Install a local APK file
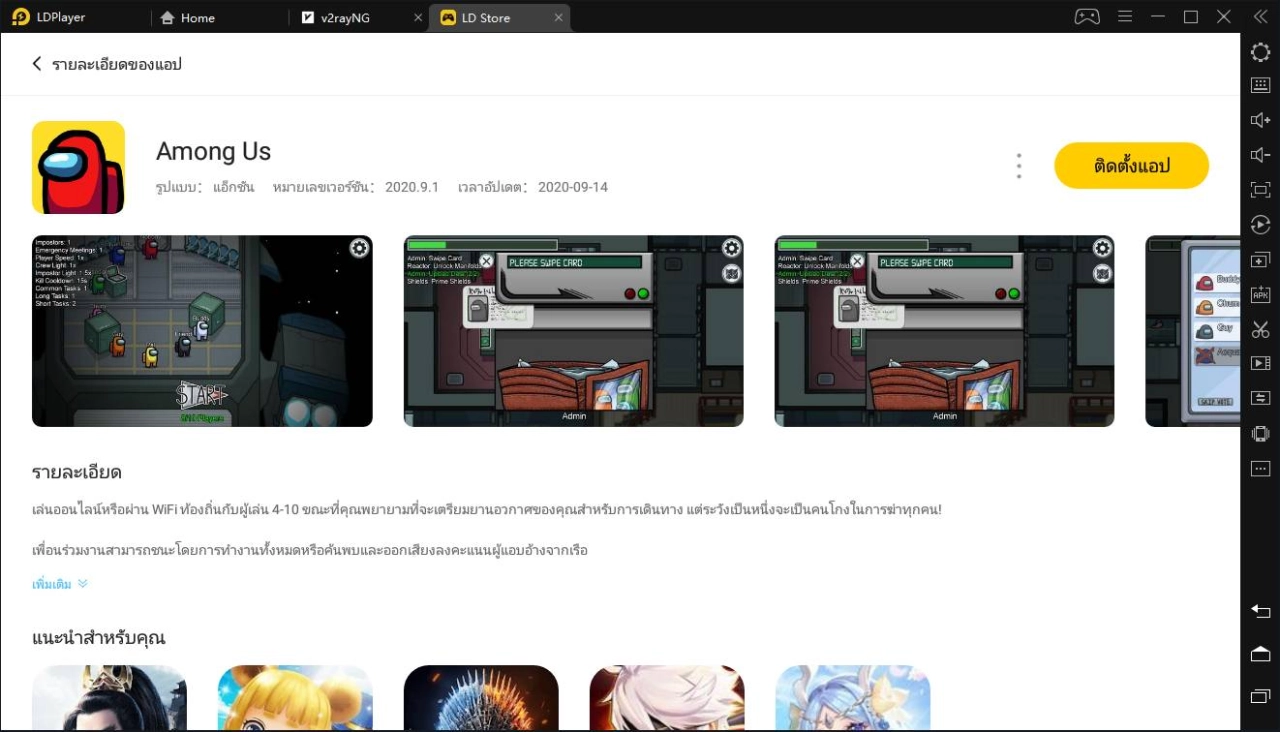This screenshot has width=1280, height=732. pos(1260,294)
